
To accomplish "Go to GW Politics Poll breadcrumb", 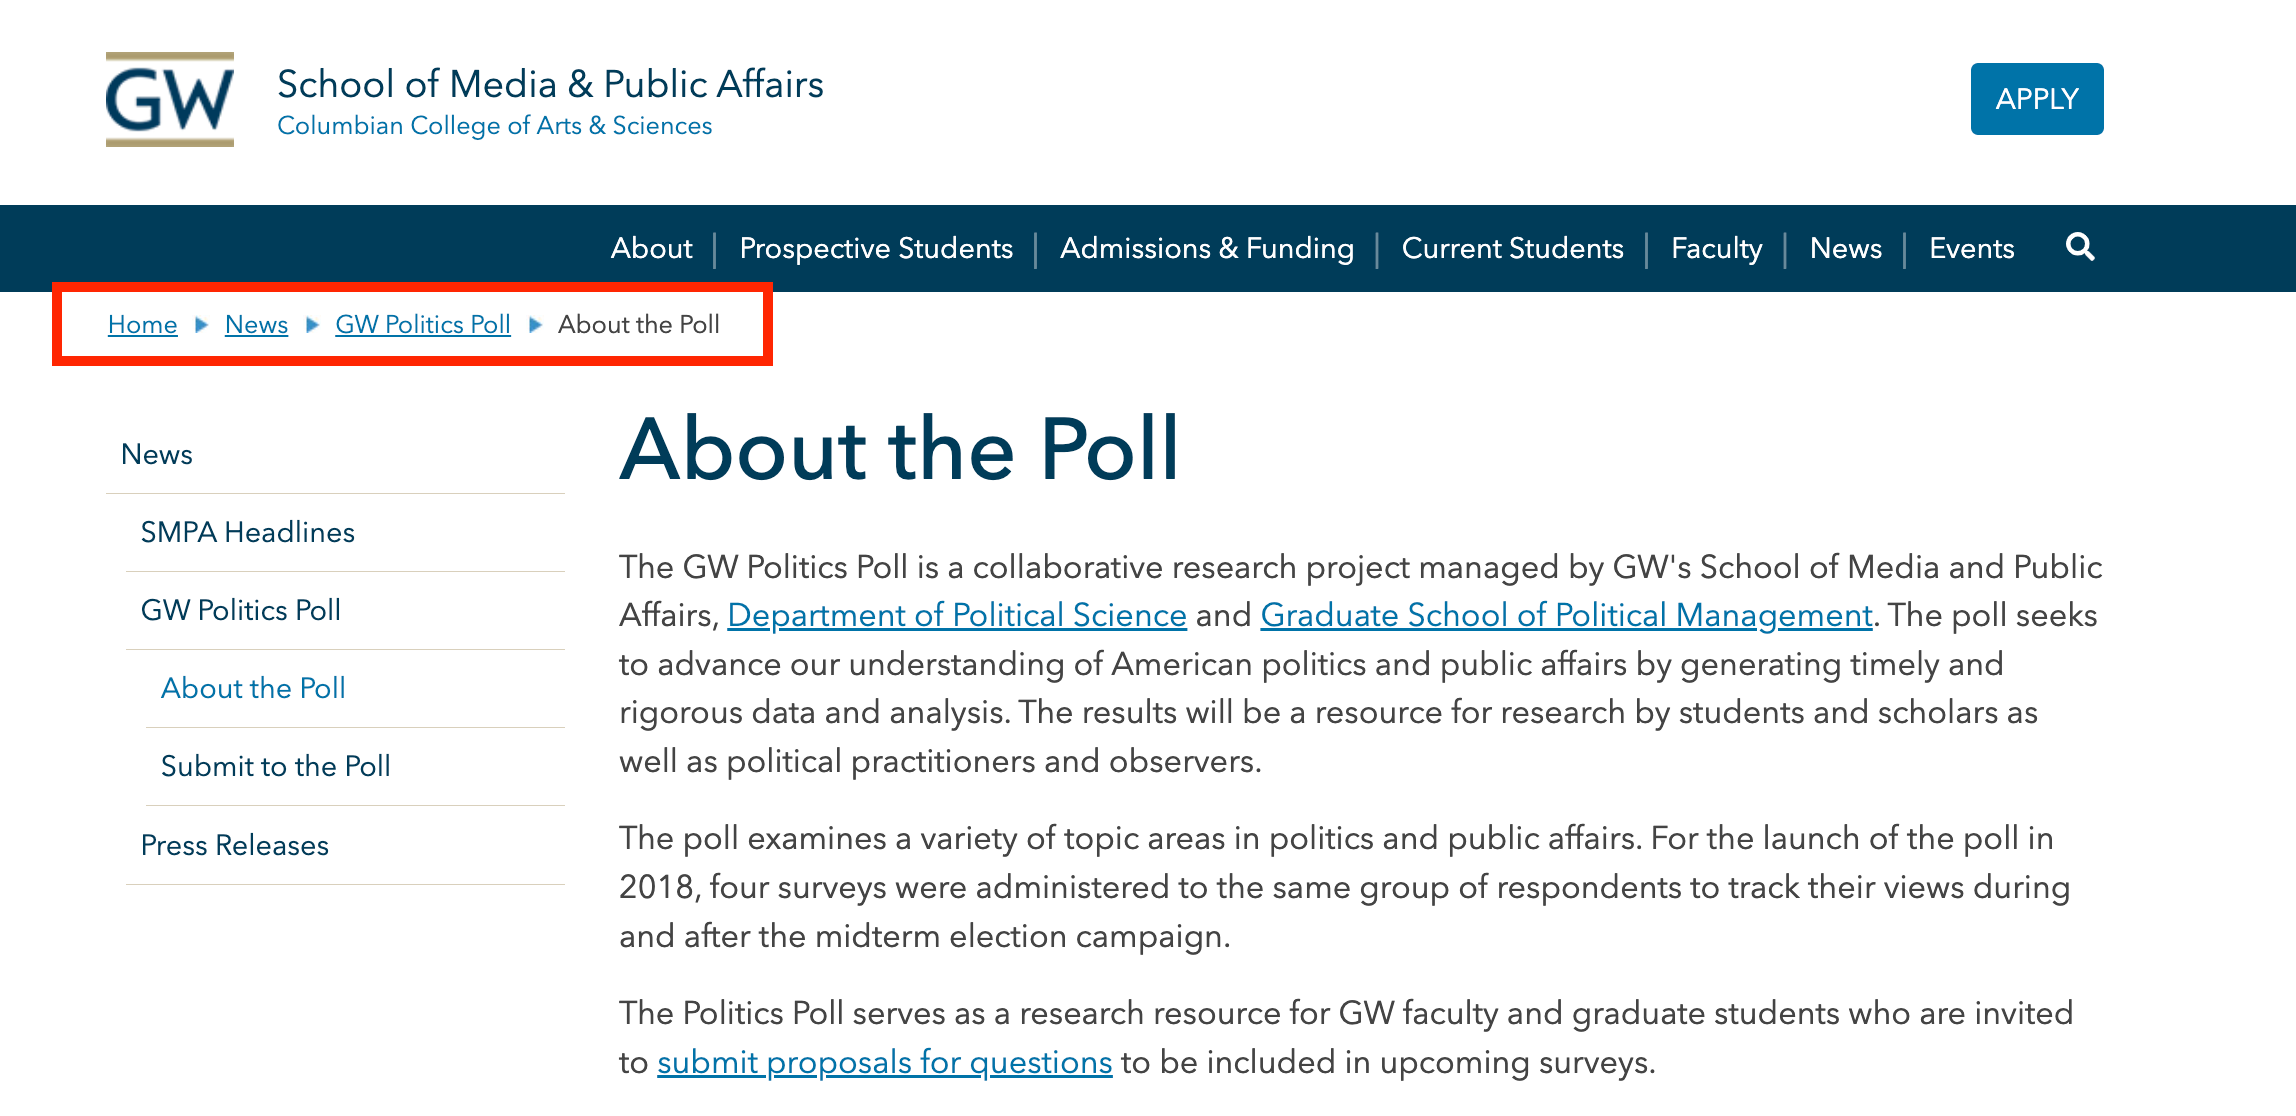I will click(423, 324).
